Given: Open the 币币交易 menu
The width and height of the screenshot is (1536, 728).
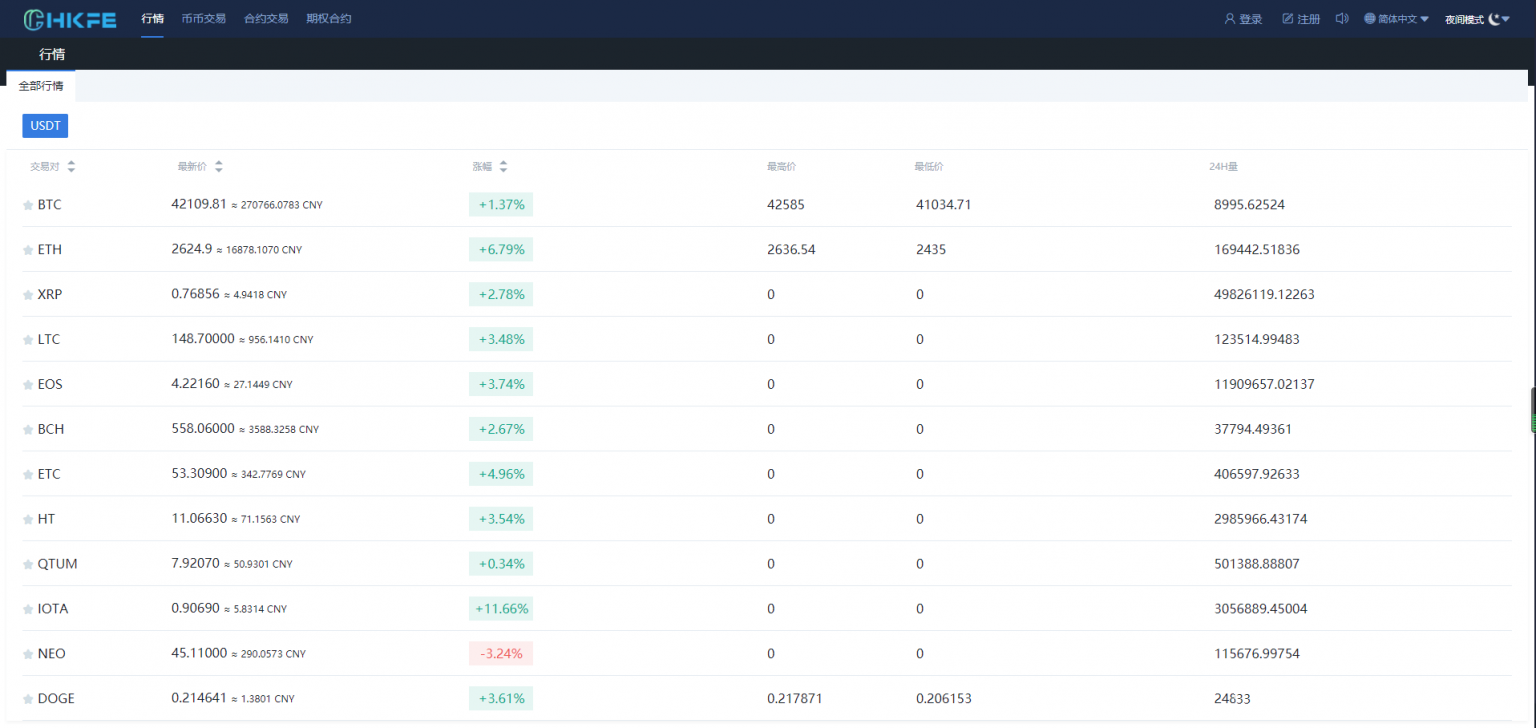Looking at the screenshot, I should pyautogui.click(x=203, y=19).
